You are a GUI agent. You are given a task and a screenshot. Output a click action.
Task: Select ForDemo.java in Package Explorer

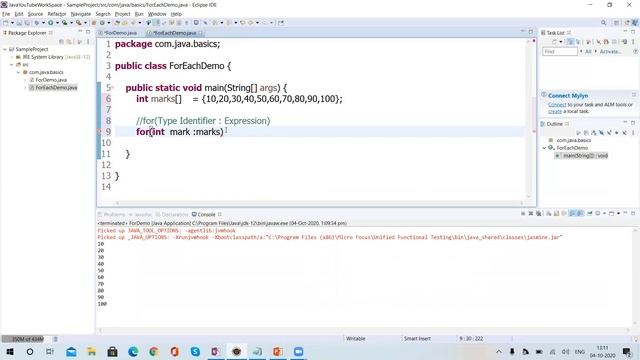(51, 80)
